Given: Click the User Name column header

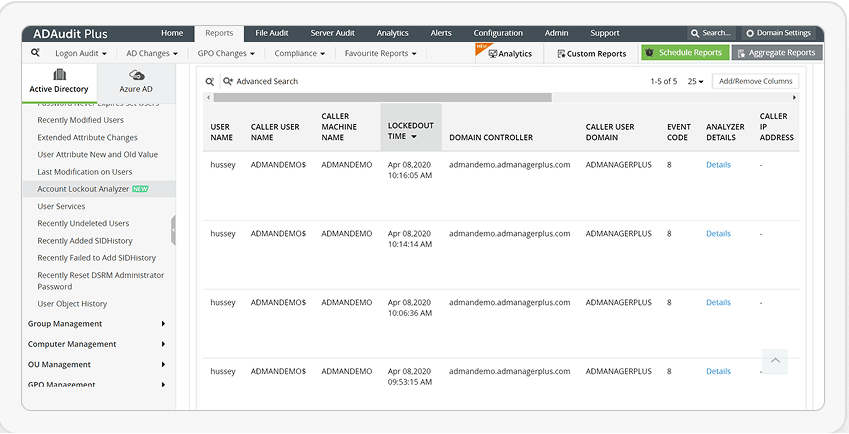Looking at the screenshot, I should pos(221,132).
